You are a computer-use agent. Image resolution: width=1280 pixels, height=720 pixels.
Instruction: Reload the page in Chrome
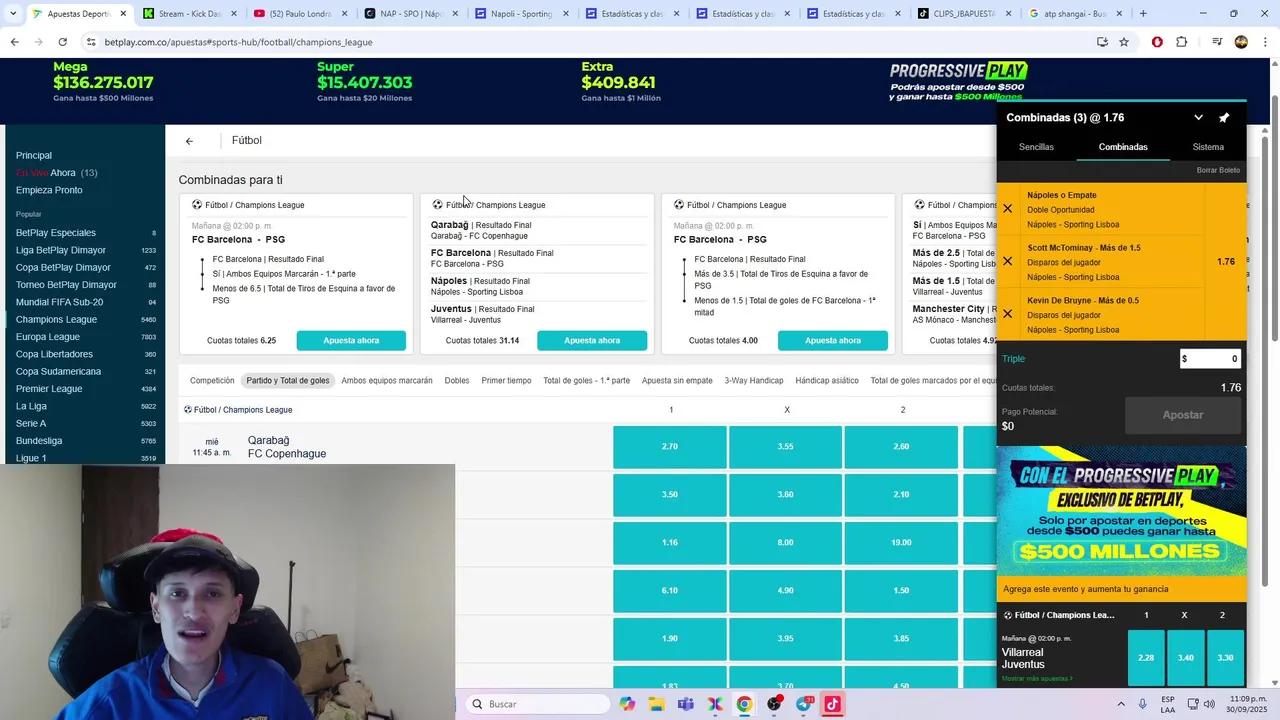62,42
